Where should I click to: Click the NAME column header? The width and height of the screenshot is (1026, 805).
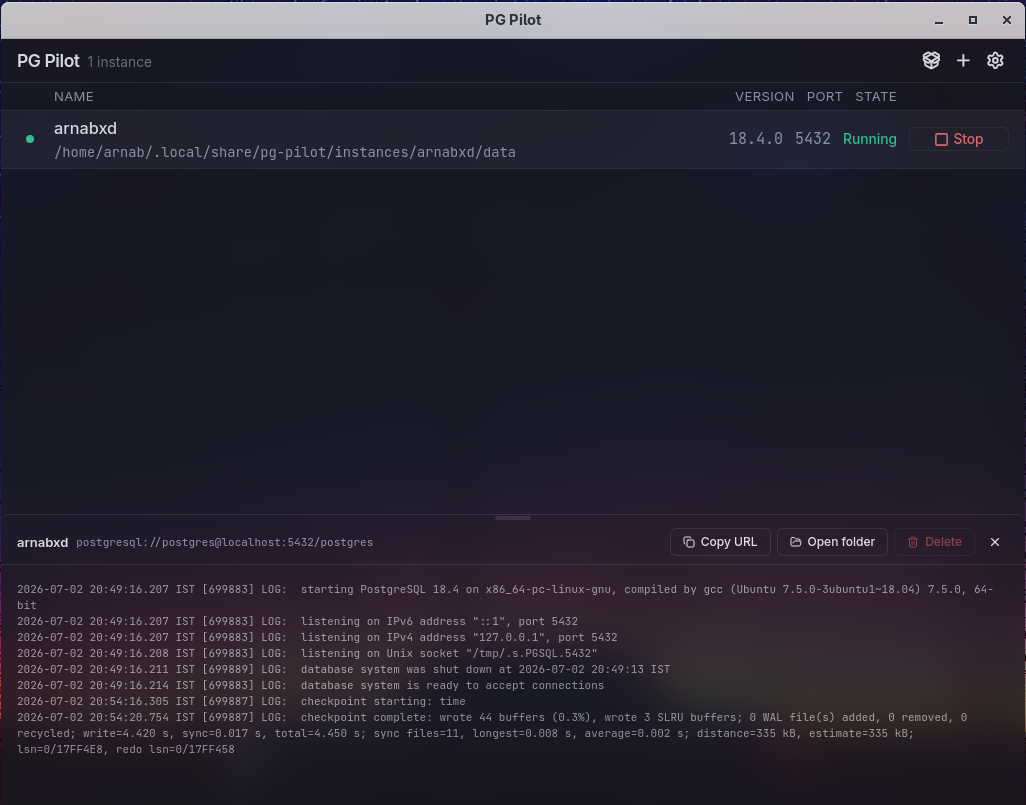73,97
